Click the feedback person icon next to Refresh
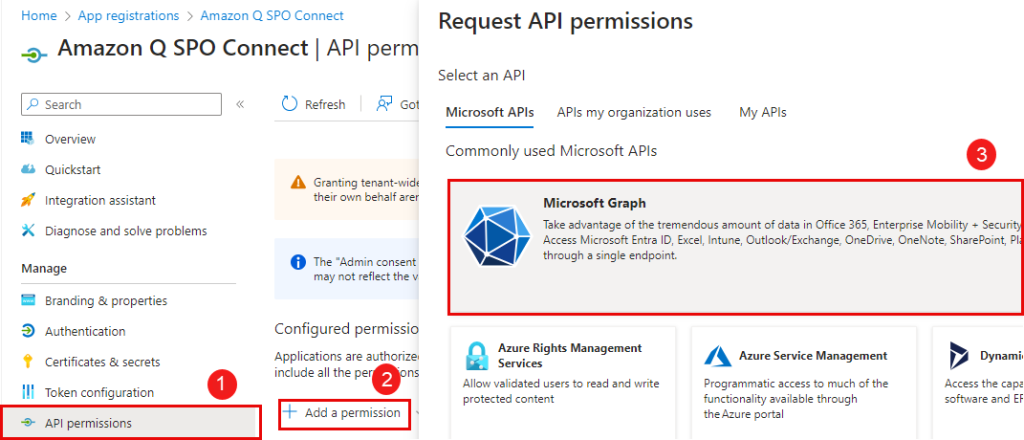The image size is (1024, 440). click(384, 104)
